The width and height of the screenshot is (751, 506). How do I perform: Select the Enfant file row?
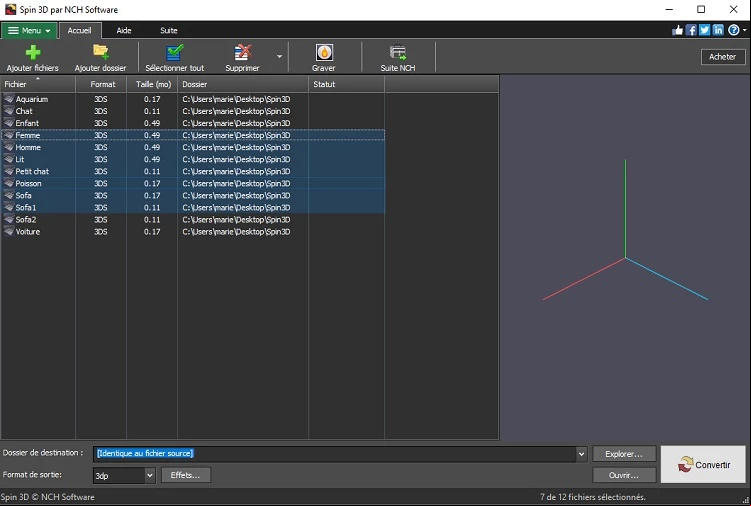pos(193,123)
